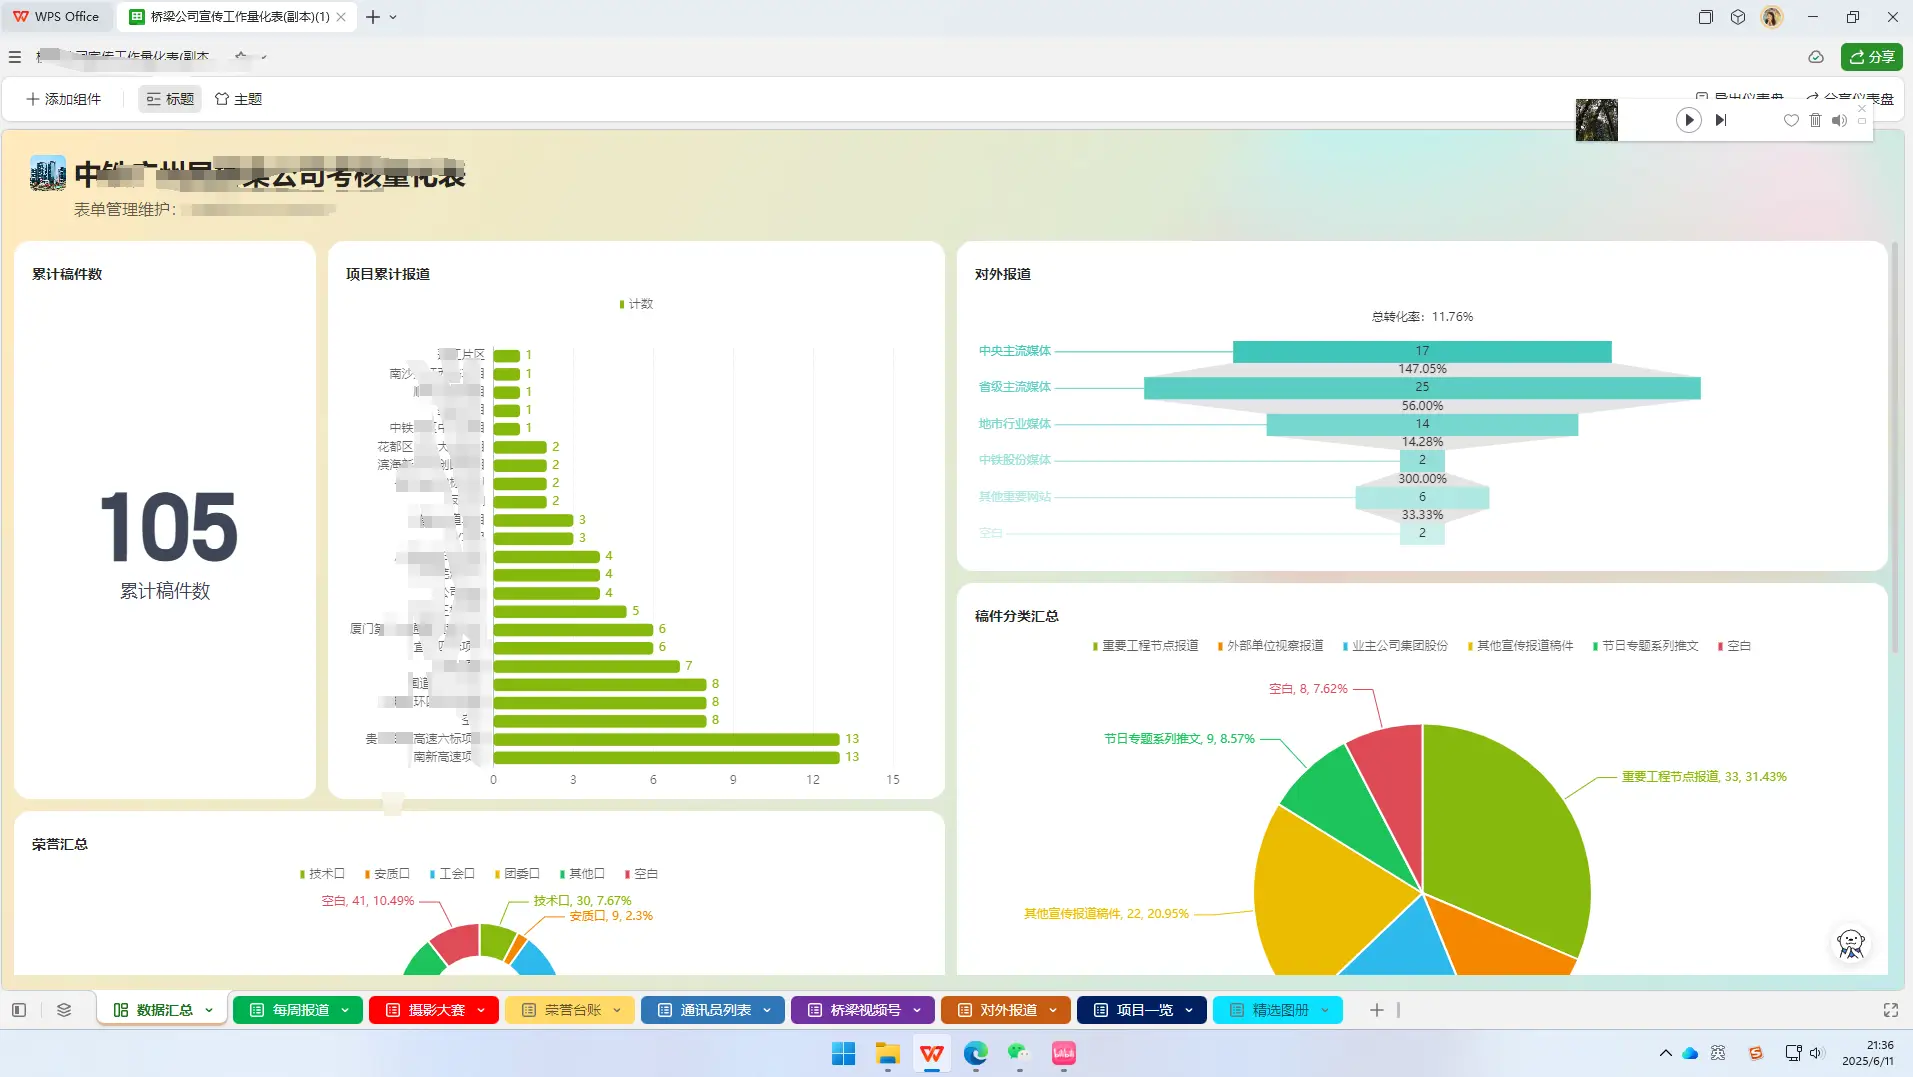Viewport: 1913px width, 1077px height.
Task: Open the sheet layers list icon
Action: pyautogui.click(x=64, y=1010)
